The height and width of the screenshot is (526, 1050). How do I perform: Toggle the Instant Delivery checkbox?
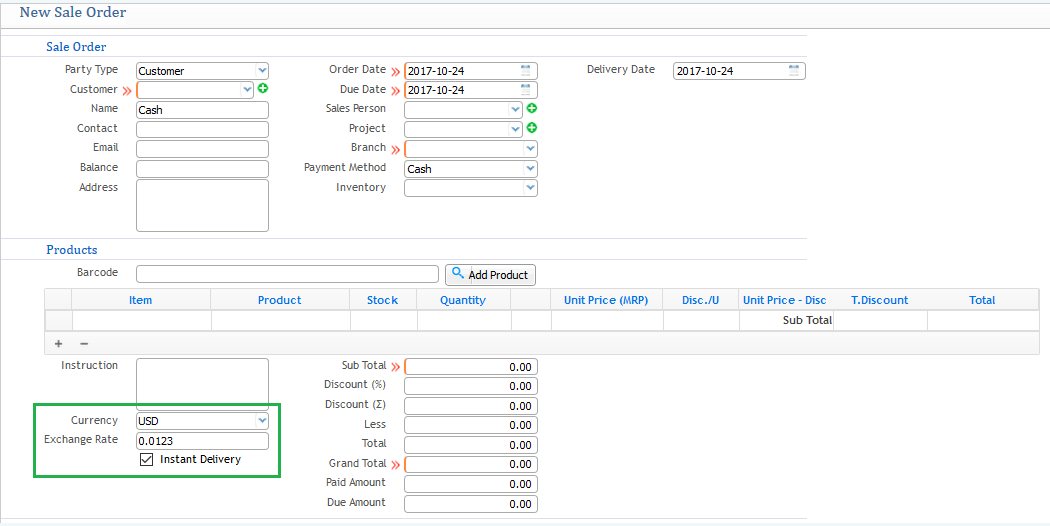146,460
